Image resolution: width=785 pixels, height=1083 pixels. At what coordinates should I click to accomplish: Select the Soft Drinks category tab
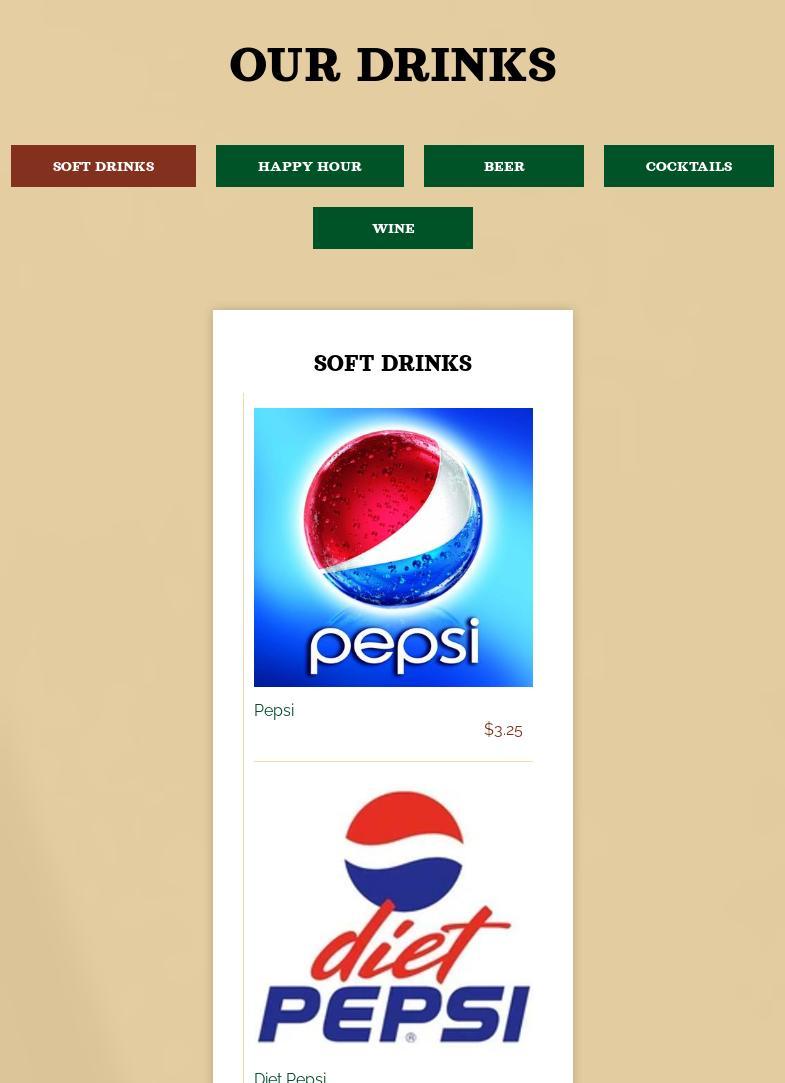104,166
